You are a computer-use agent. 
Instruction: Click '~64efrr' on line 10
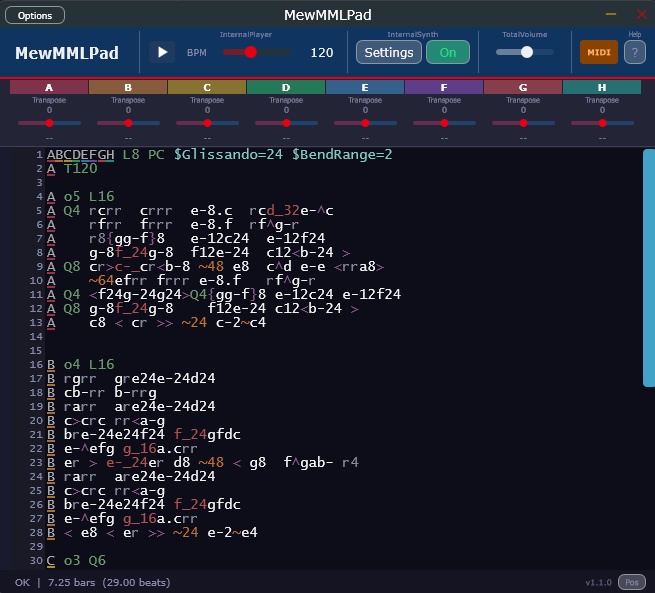118,280
